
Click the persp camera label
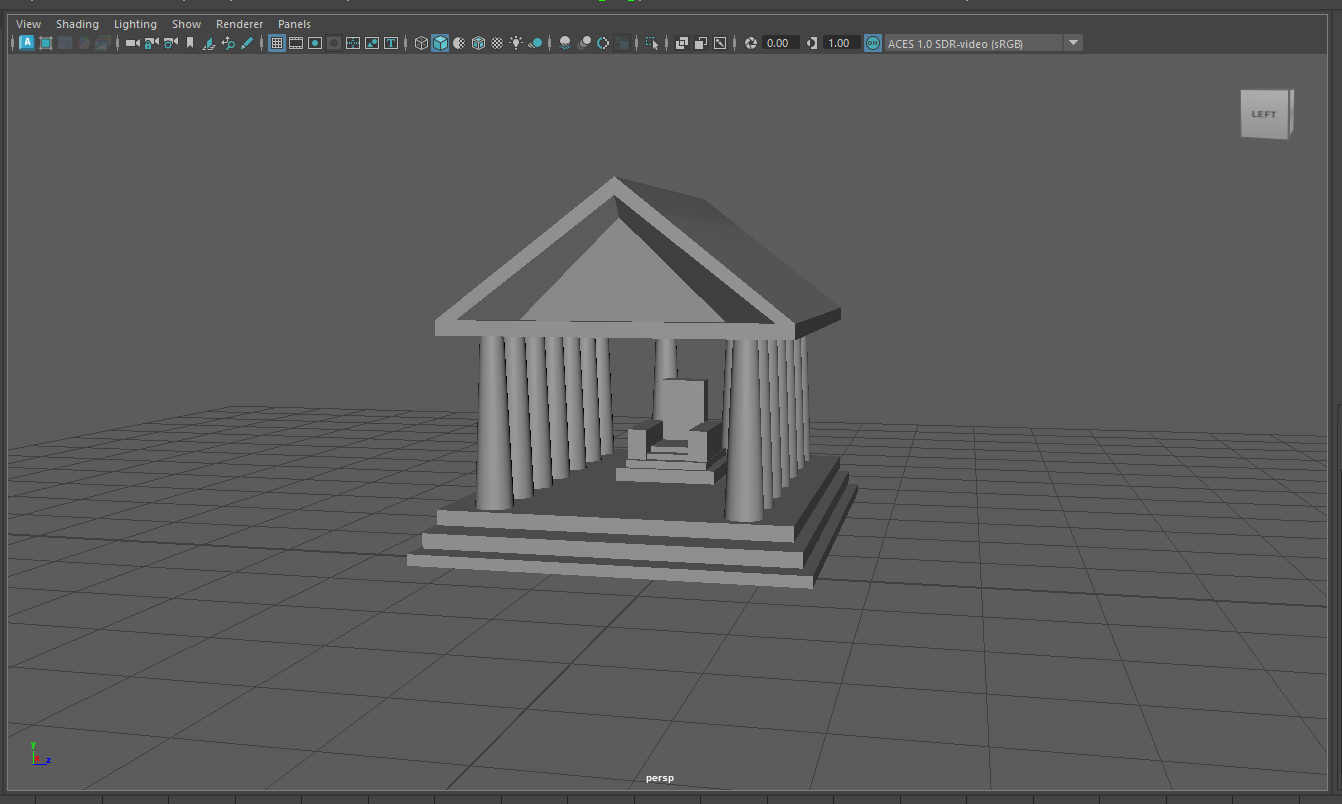660,778
